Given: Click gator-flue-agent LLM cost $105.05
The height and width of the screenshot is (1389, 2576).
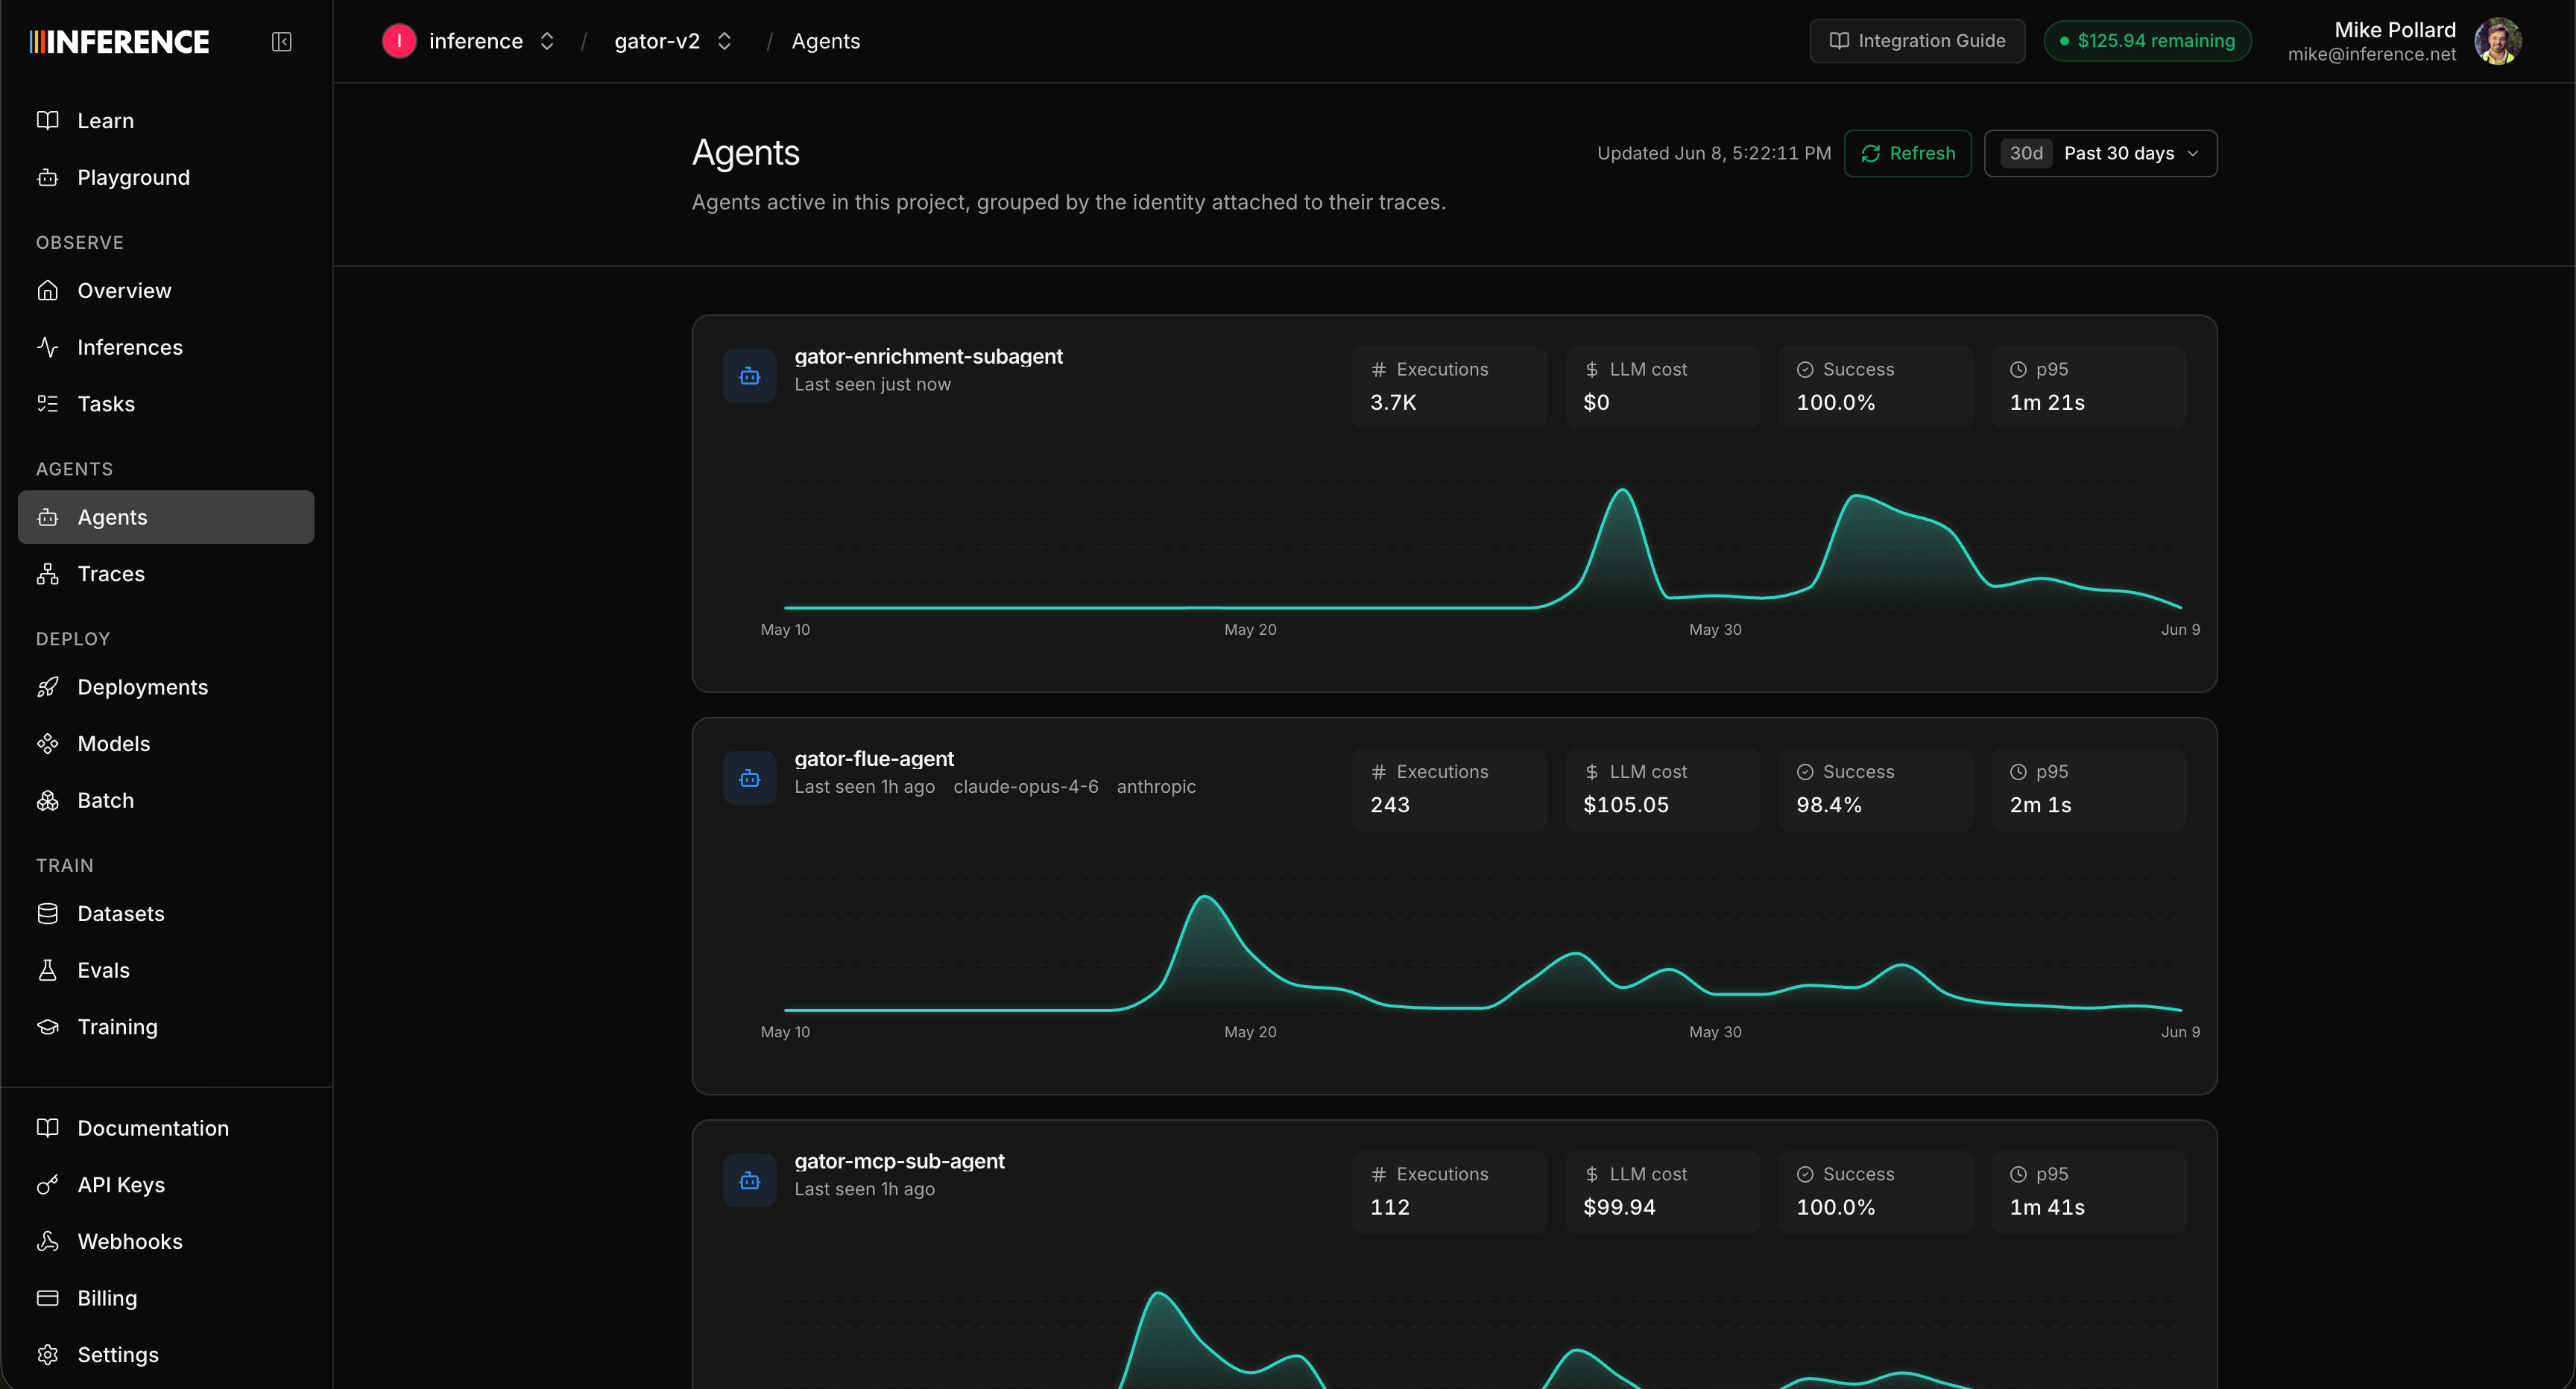Looking at the screenshot, I should (1662, 789).
